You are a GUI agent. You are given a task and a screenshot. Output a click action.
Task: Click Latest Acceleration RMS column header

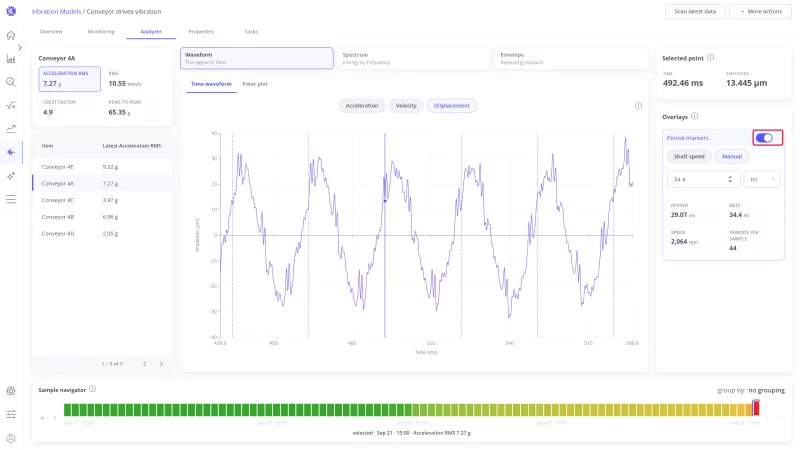(x=132, y=146)
